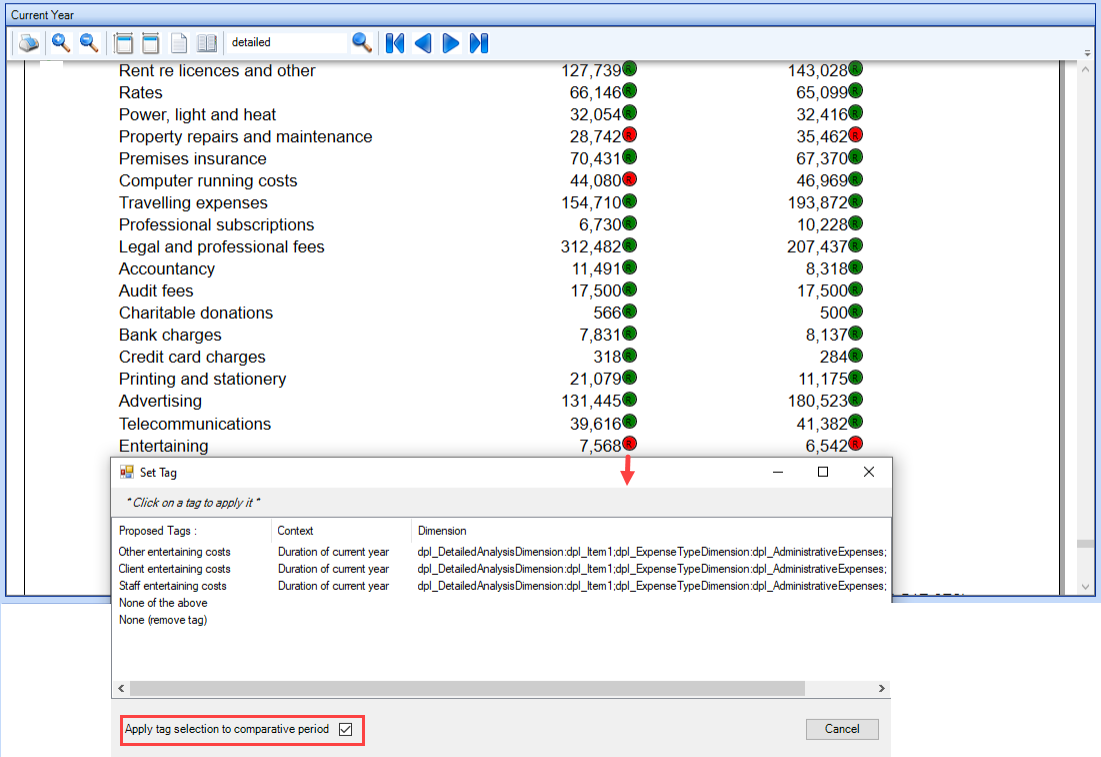Click green tag marker beside Travelling expenses 154,710
The width and height of the screenshot is (1101, 757).
(629, 201)
